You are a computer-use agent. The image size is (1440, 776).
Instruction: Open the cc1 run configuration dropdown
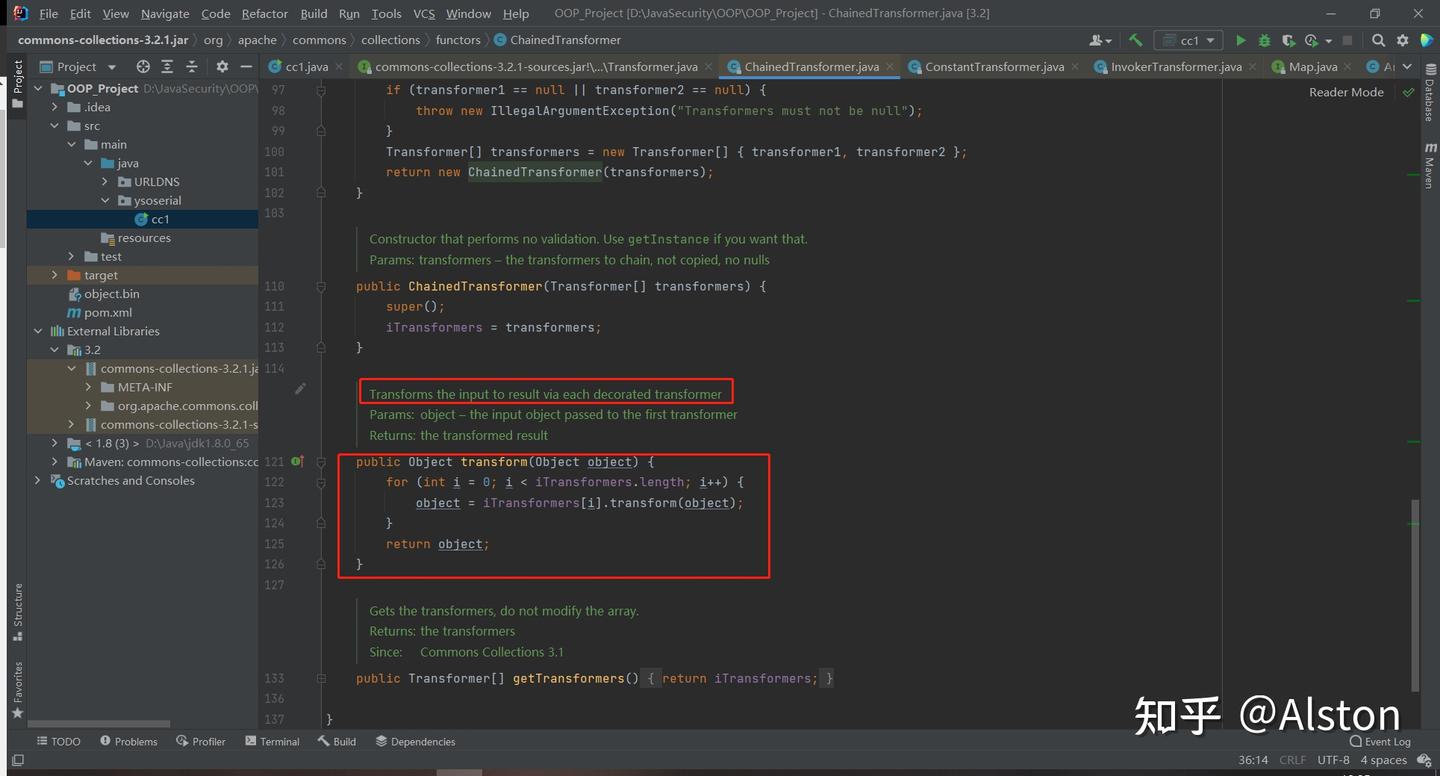(x=1188, y=40)
